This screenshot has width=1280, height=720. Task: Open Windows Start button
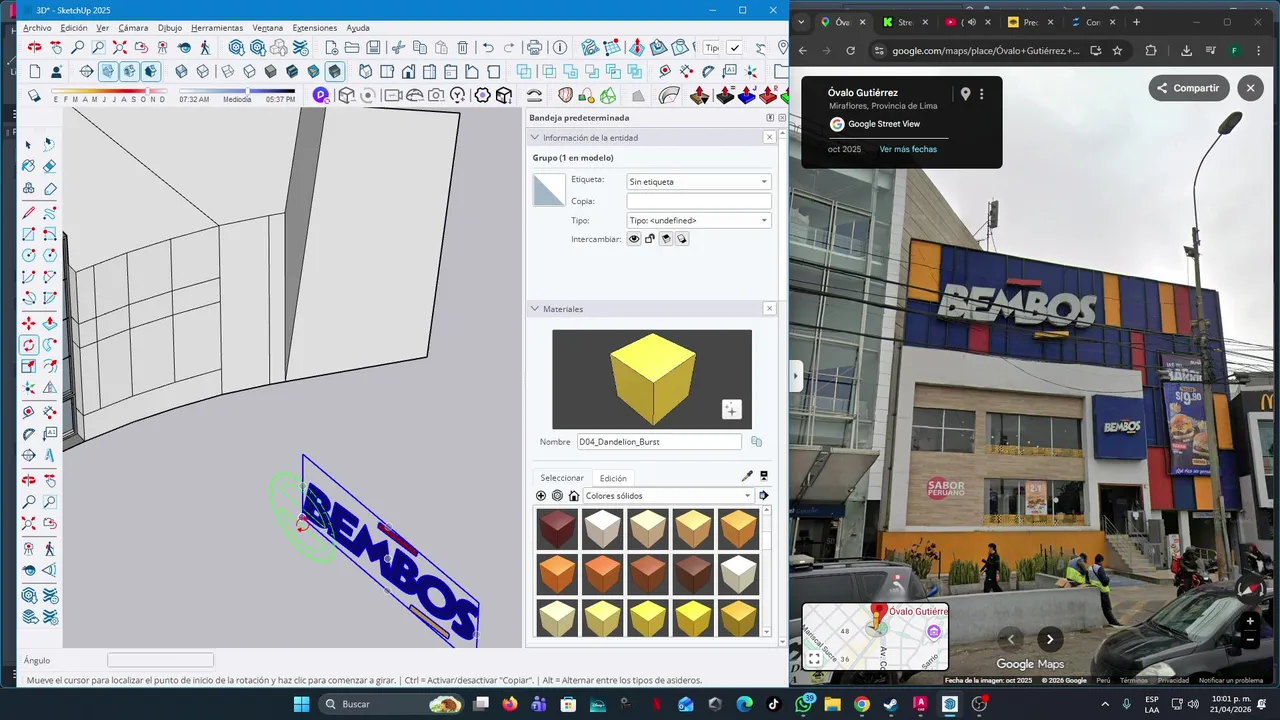pos(301,704)
